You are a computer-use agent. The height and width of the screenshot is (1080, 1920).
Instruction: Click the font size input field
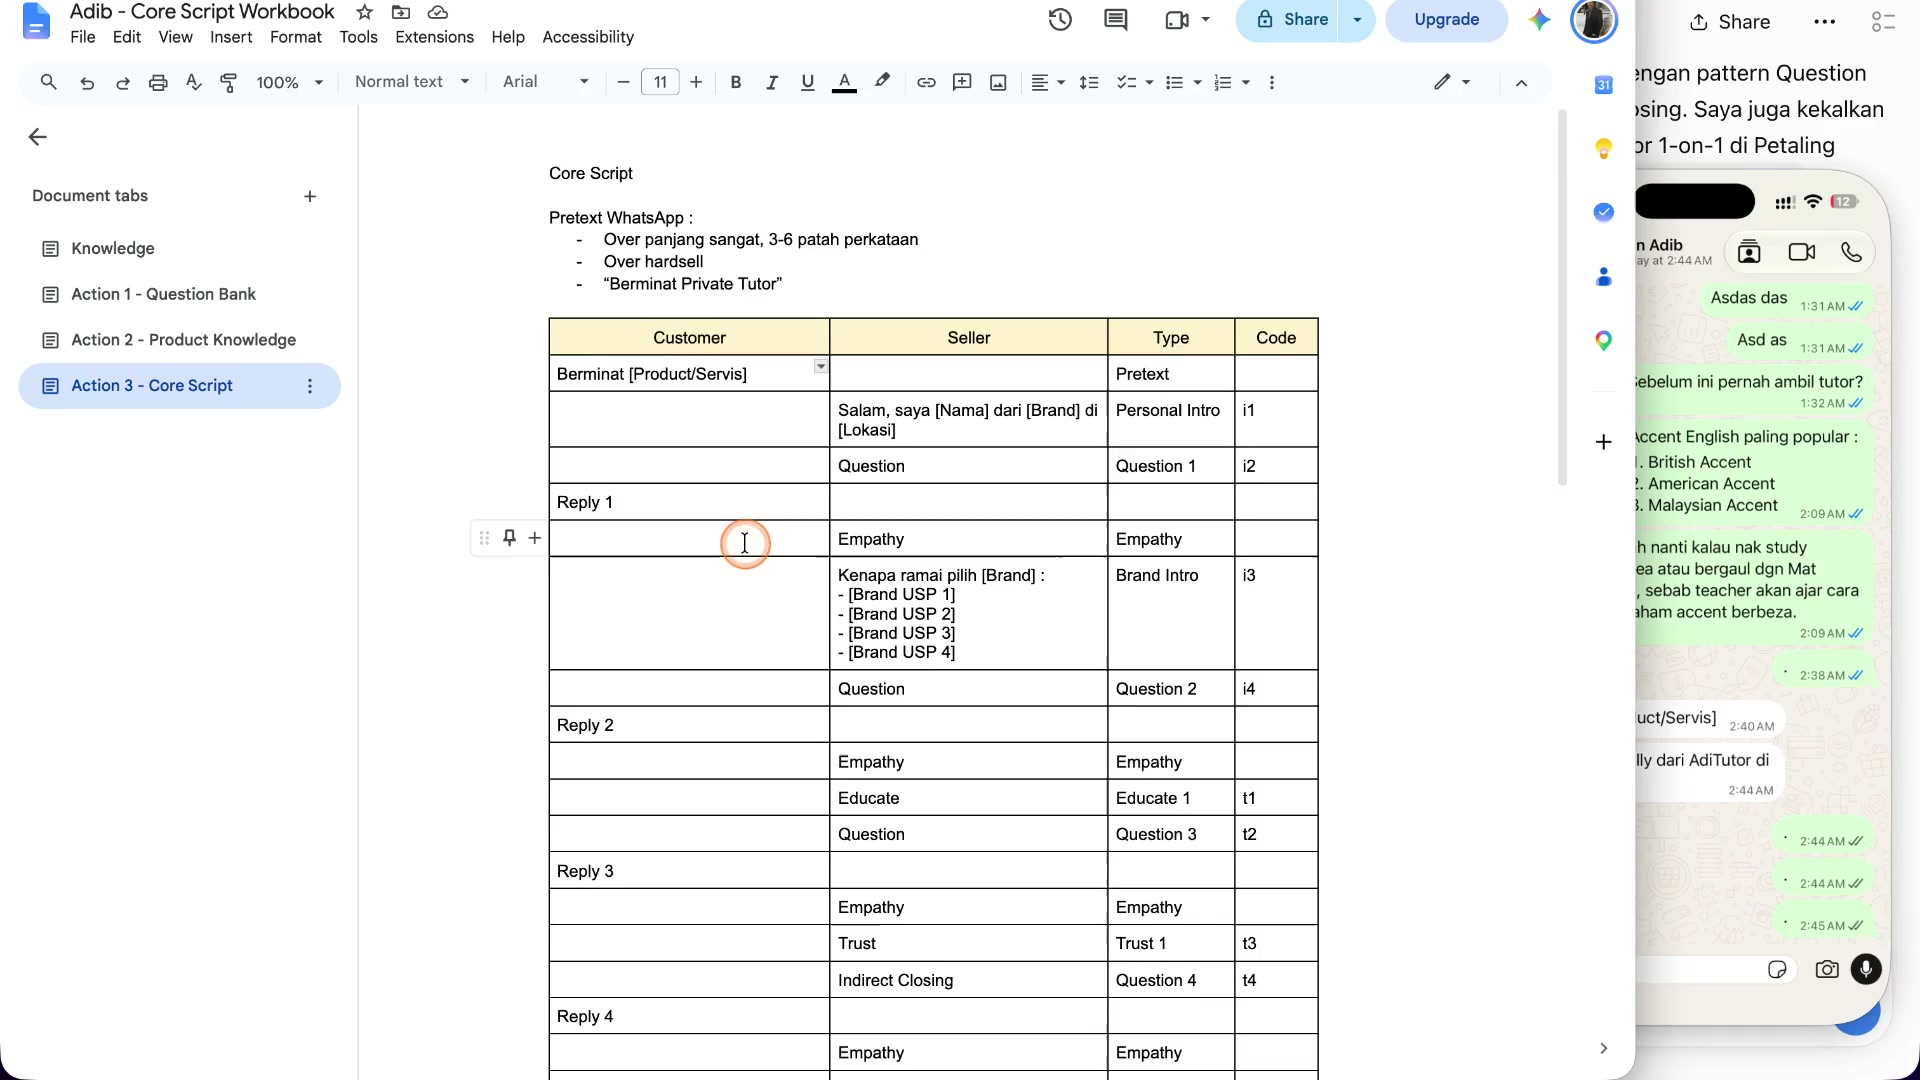660,83
